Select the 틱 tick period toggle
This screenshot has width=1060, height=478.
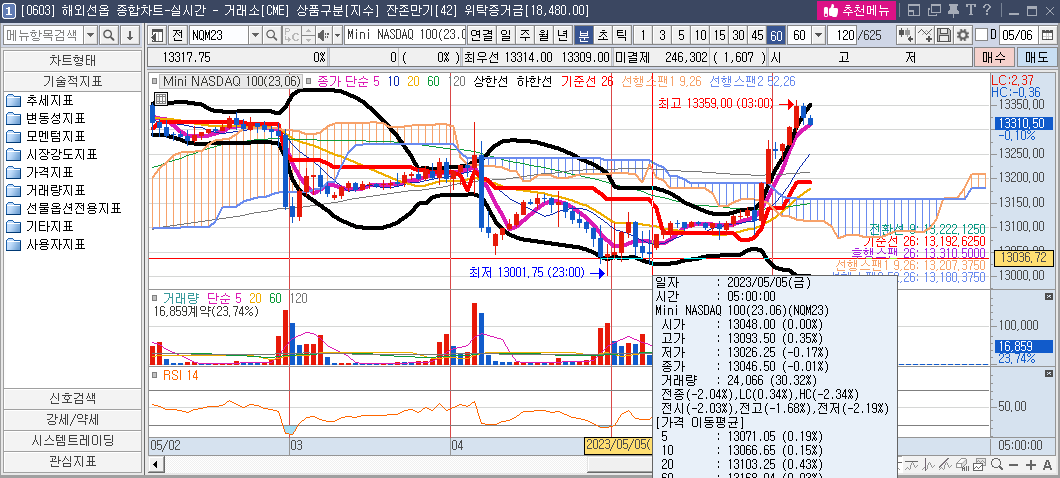tap(621, 35)
